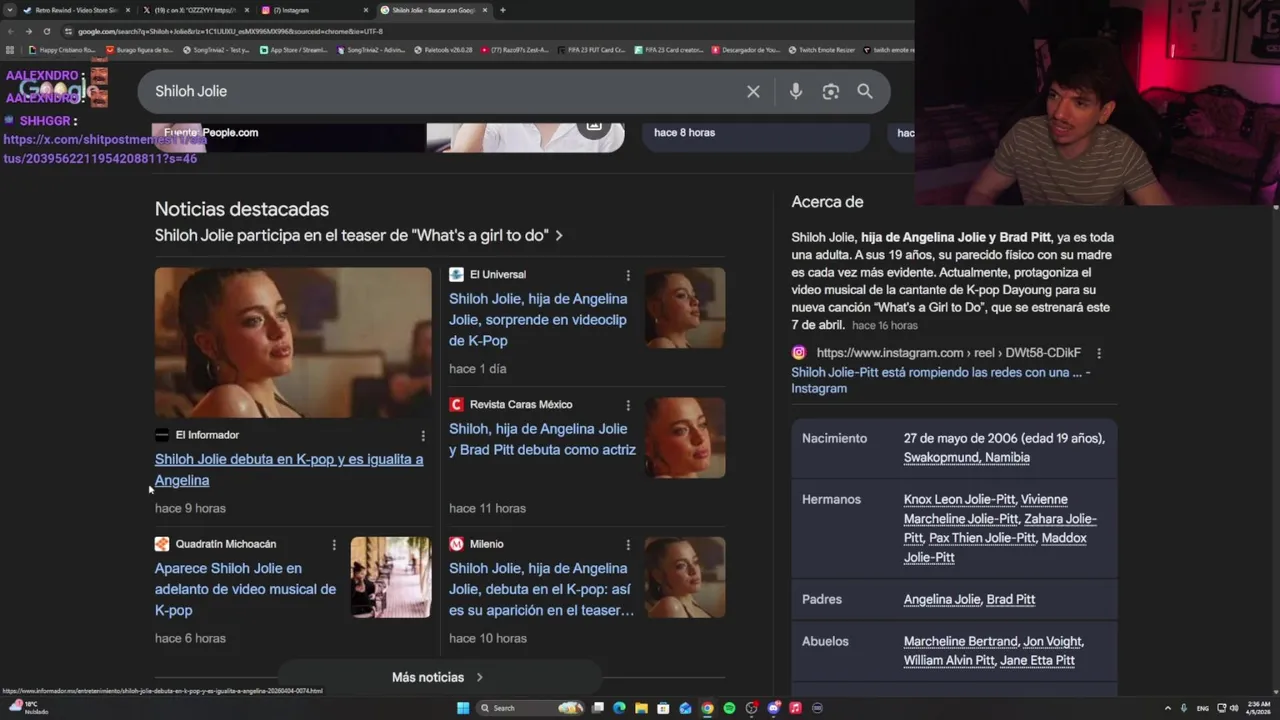Screen dimensions: 1280x720
Task: Open Windows Start menu
Action: 463,708
